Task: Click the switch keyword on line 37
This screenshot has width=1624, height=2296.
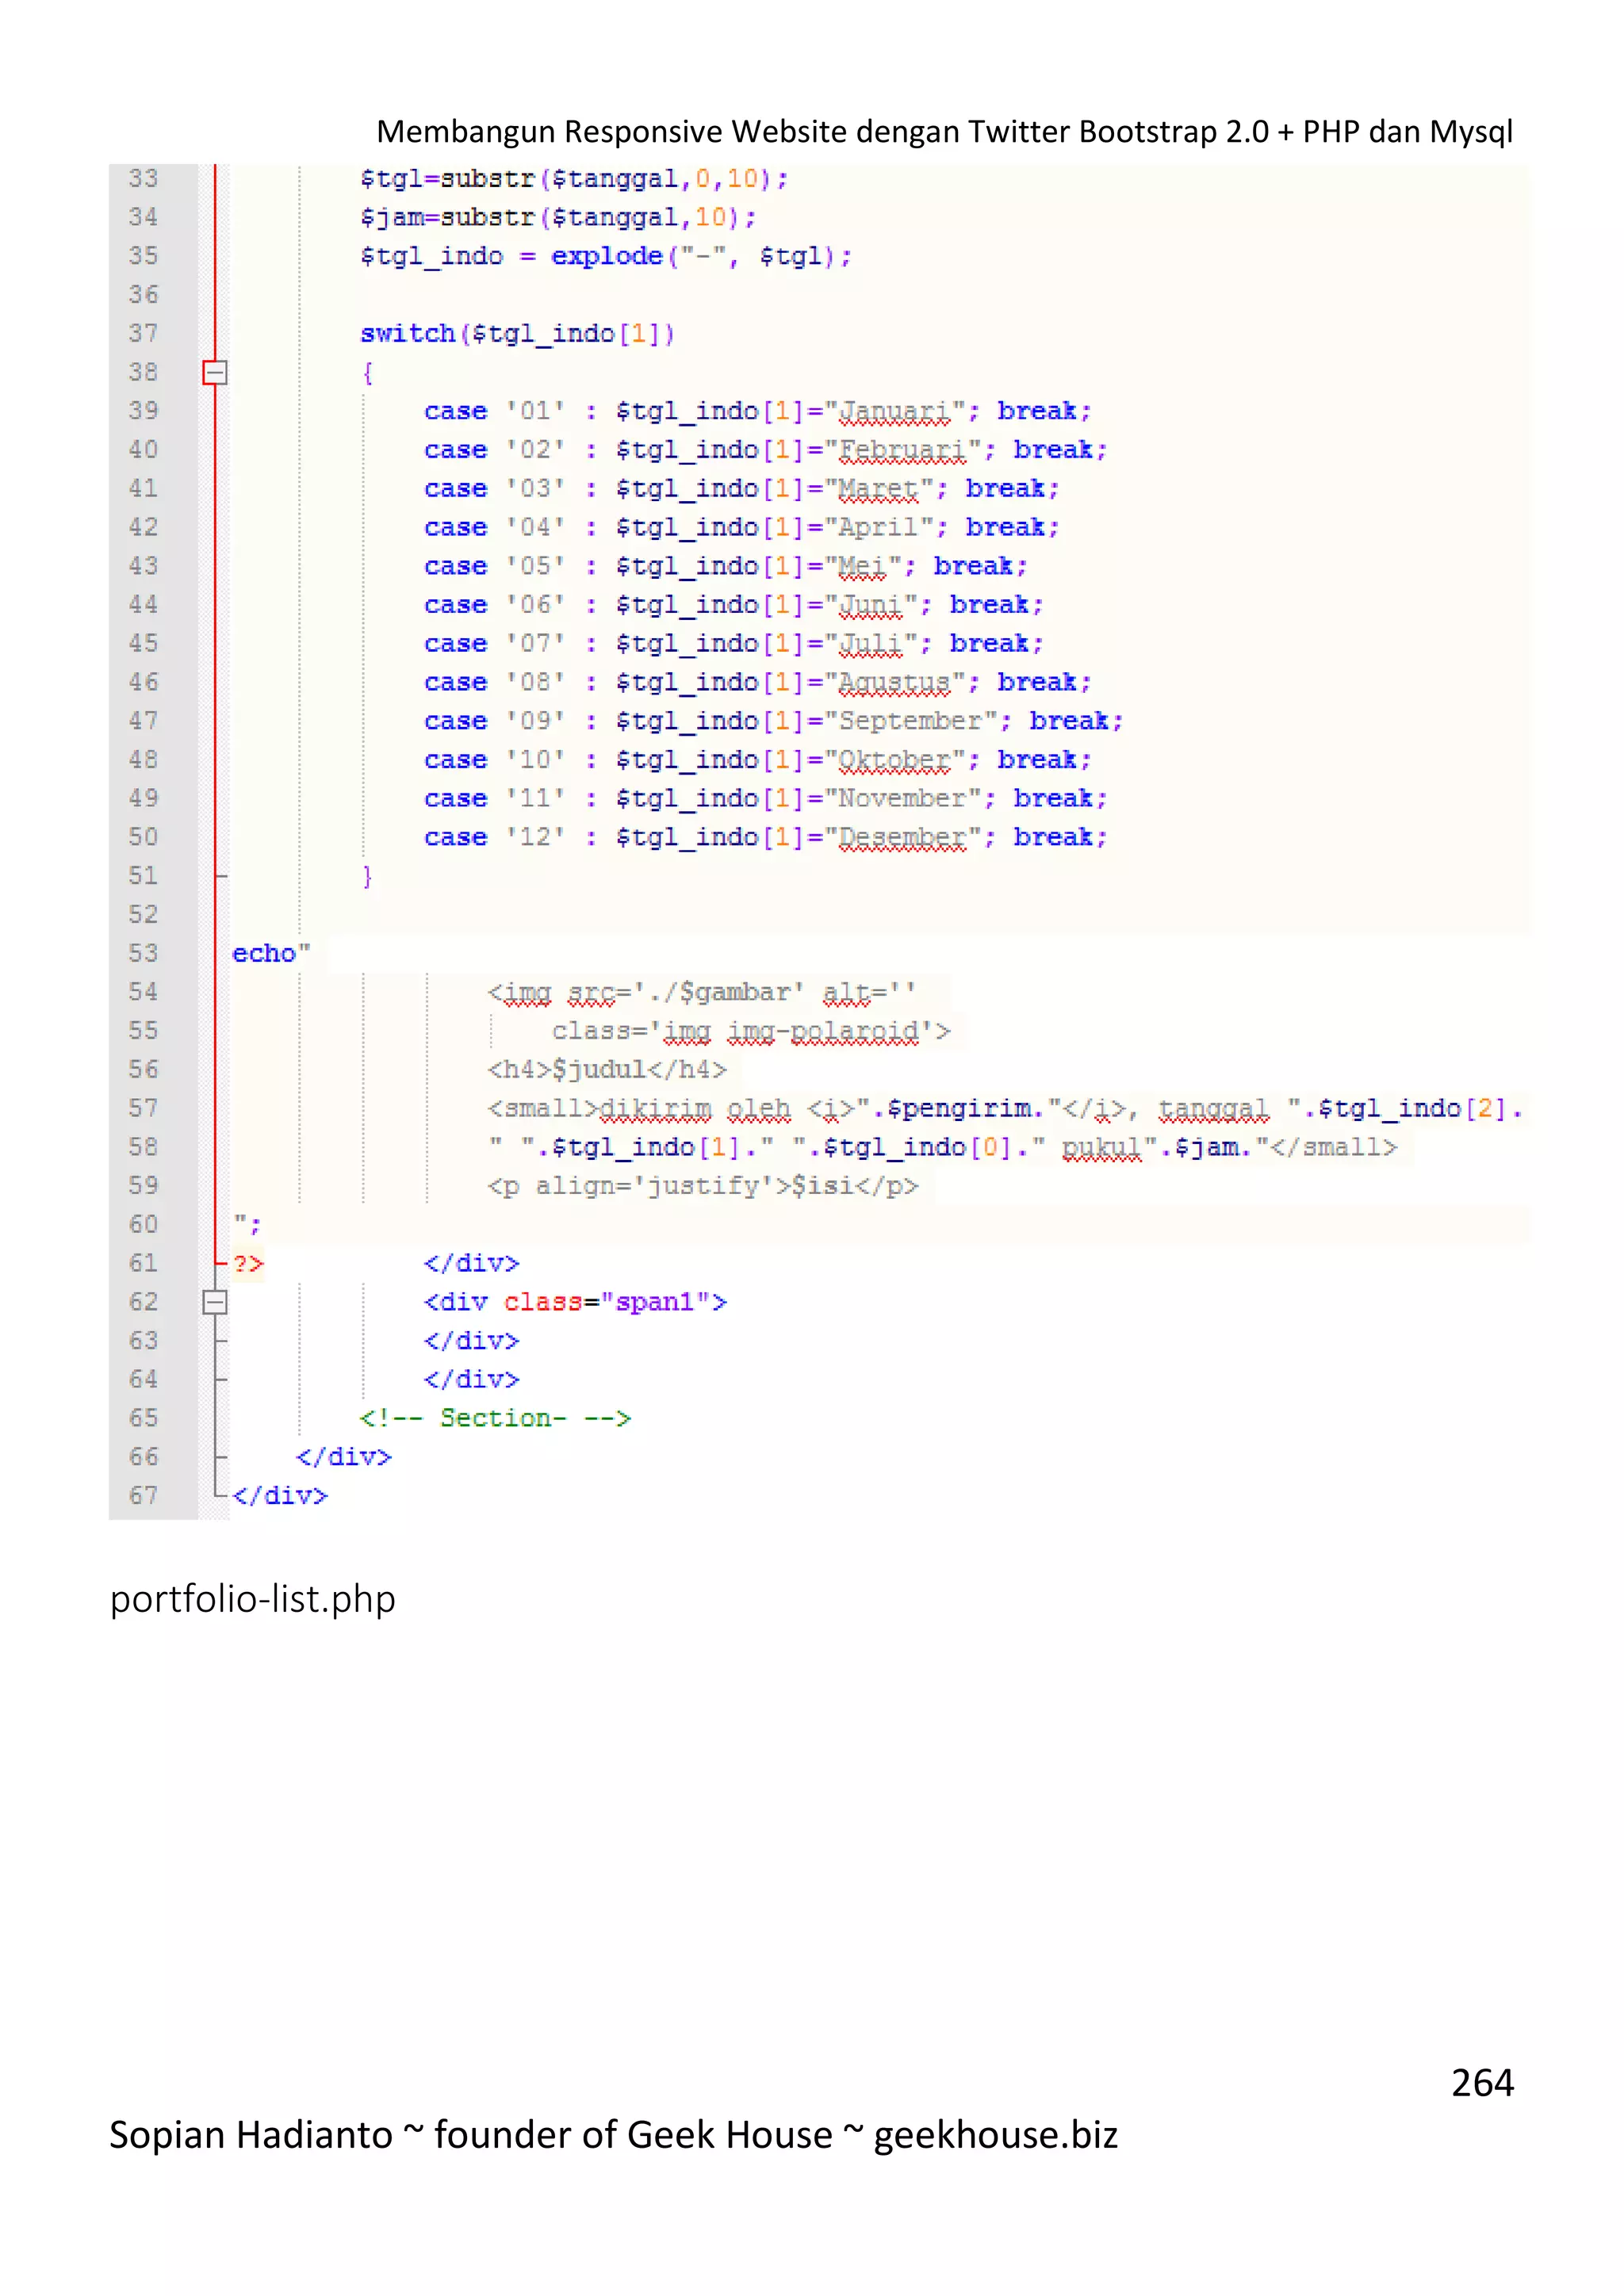Action: coord(408,334)
